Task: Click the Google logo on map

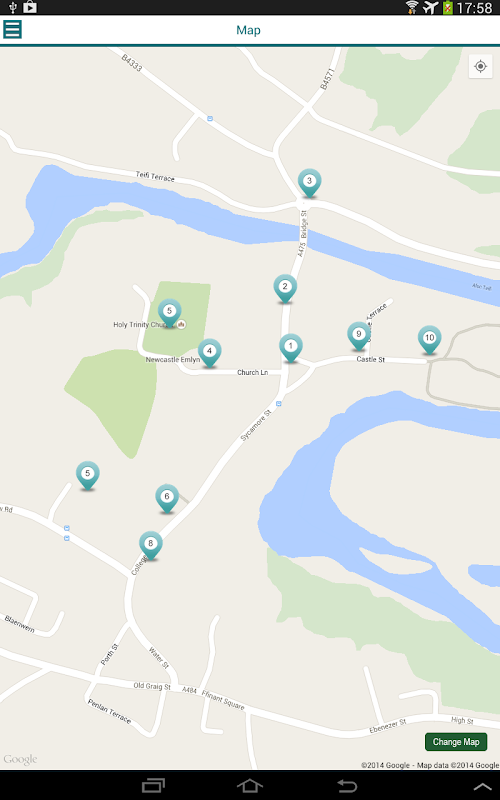Action: 20,759
